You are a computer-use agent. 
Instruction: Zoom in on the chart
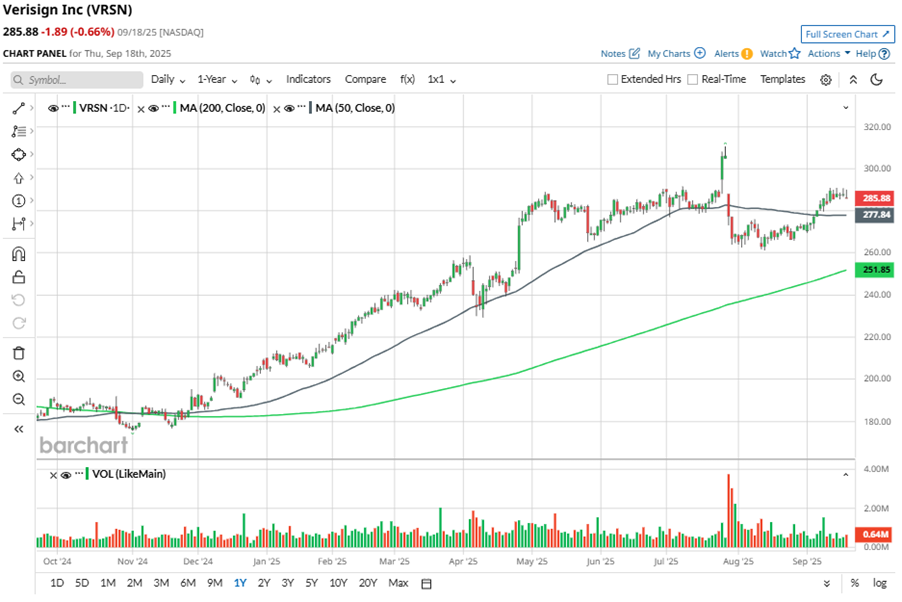coord(18,376)
